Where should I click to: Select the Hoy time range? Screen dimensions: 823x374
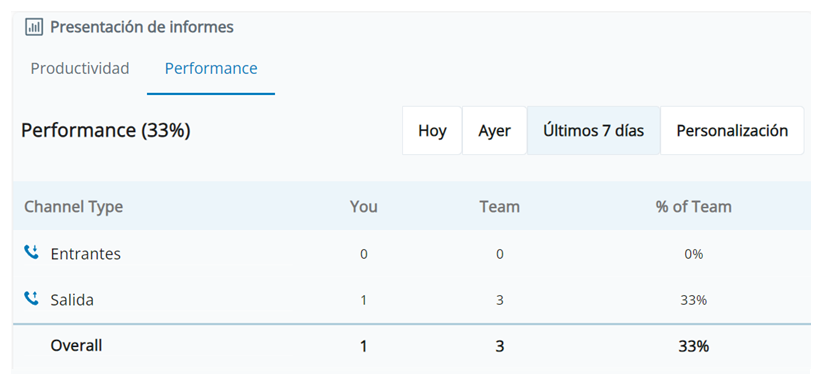click(x=432, y=131)
